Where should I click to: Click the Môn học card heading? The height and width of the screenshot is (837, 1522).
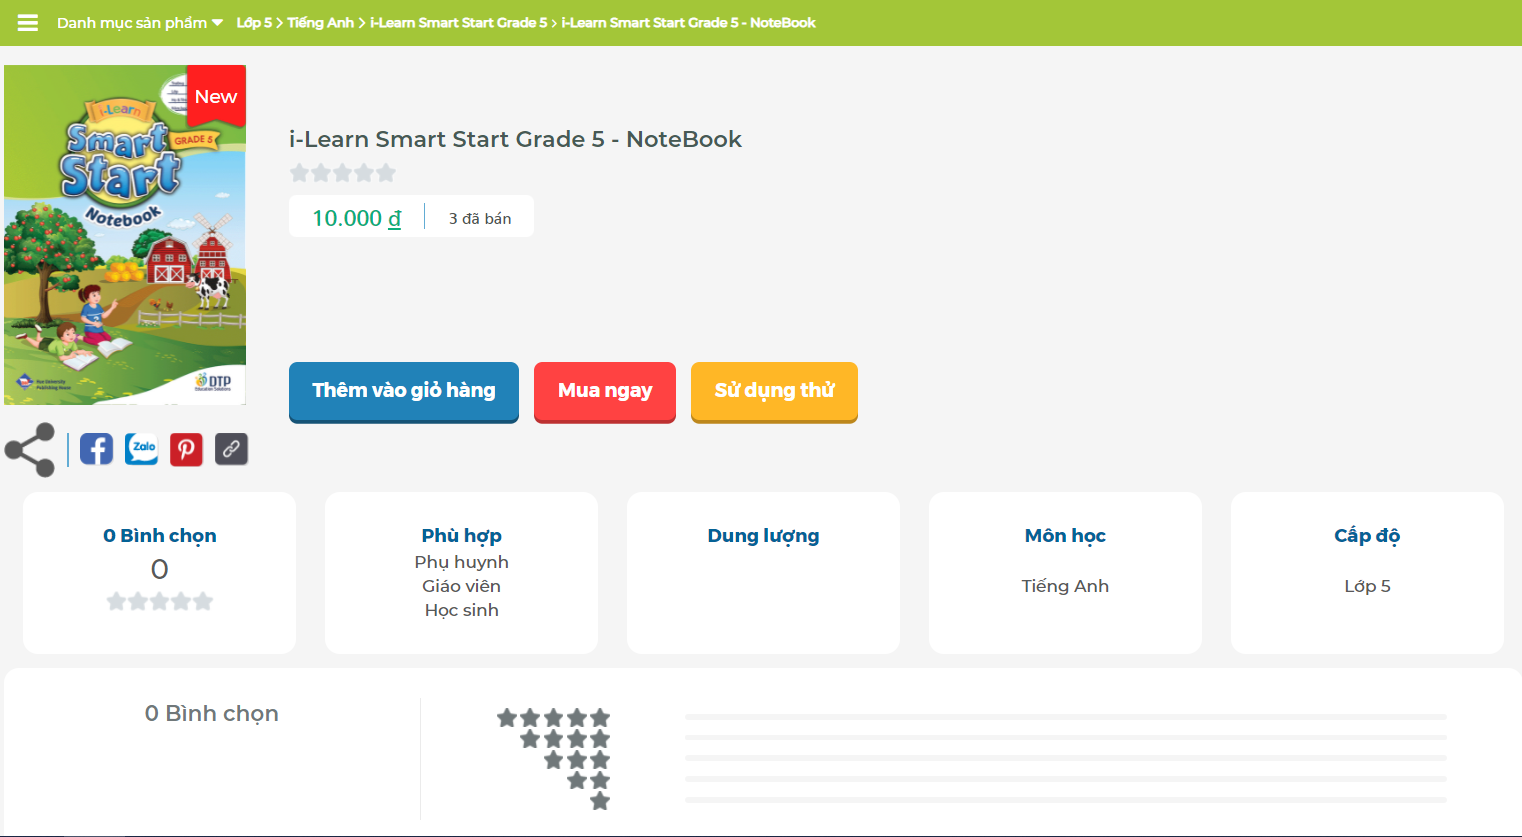(1065, 535)
